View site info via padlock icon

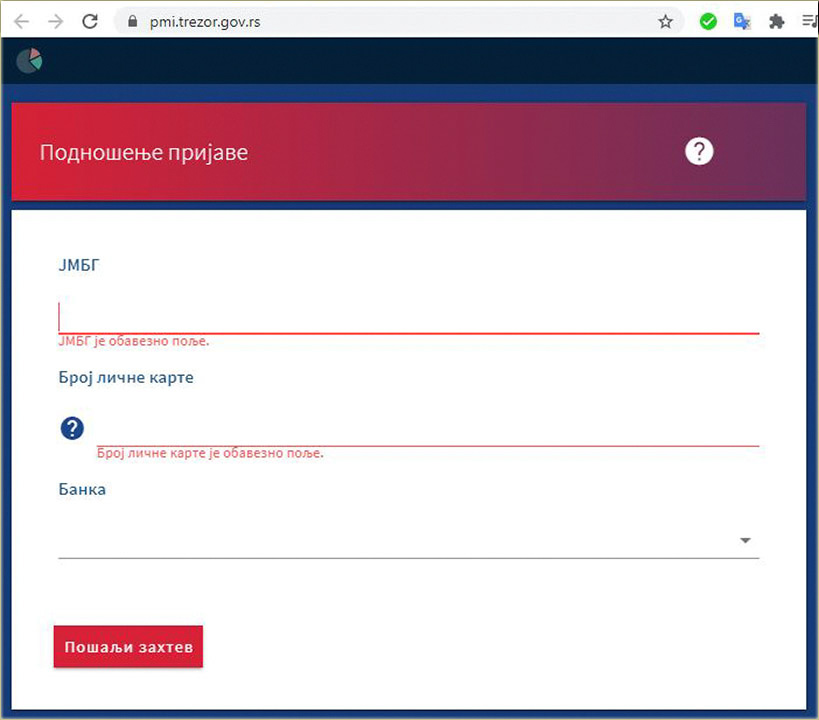tap(133, 21)
